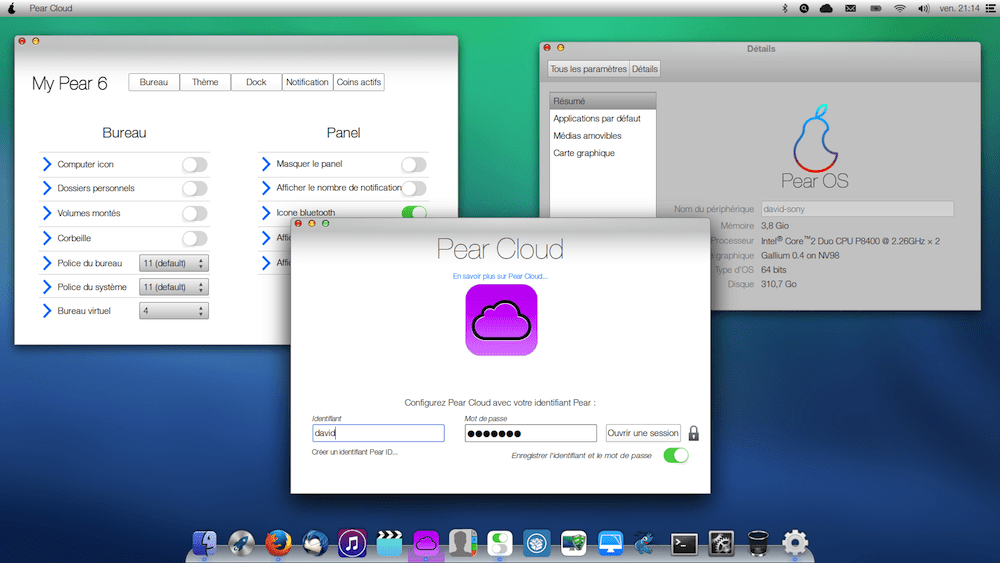Click the large purple Pear Cloud logo
Image resolution: width=1000 pixels, height=563 pixels.
tap(501, 320)
